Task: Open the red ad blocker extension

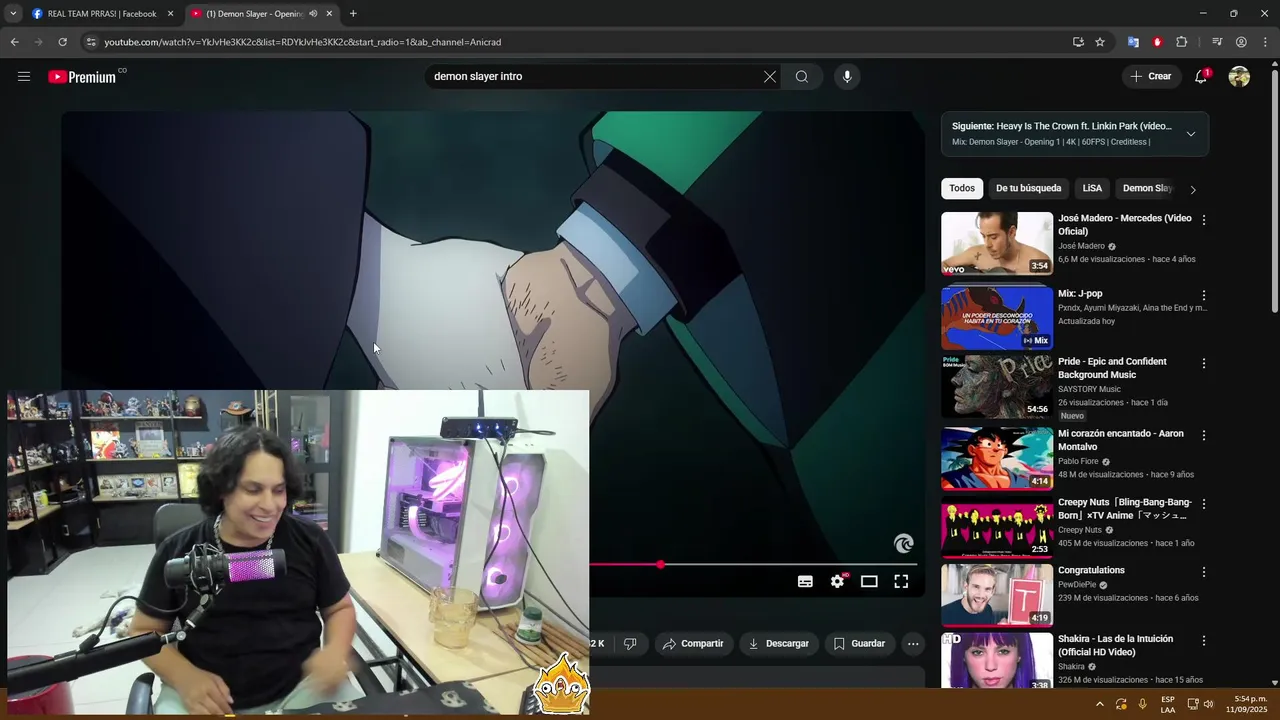Action: pyautogui.click(x=1157, y=42)
